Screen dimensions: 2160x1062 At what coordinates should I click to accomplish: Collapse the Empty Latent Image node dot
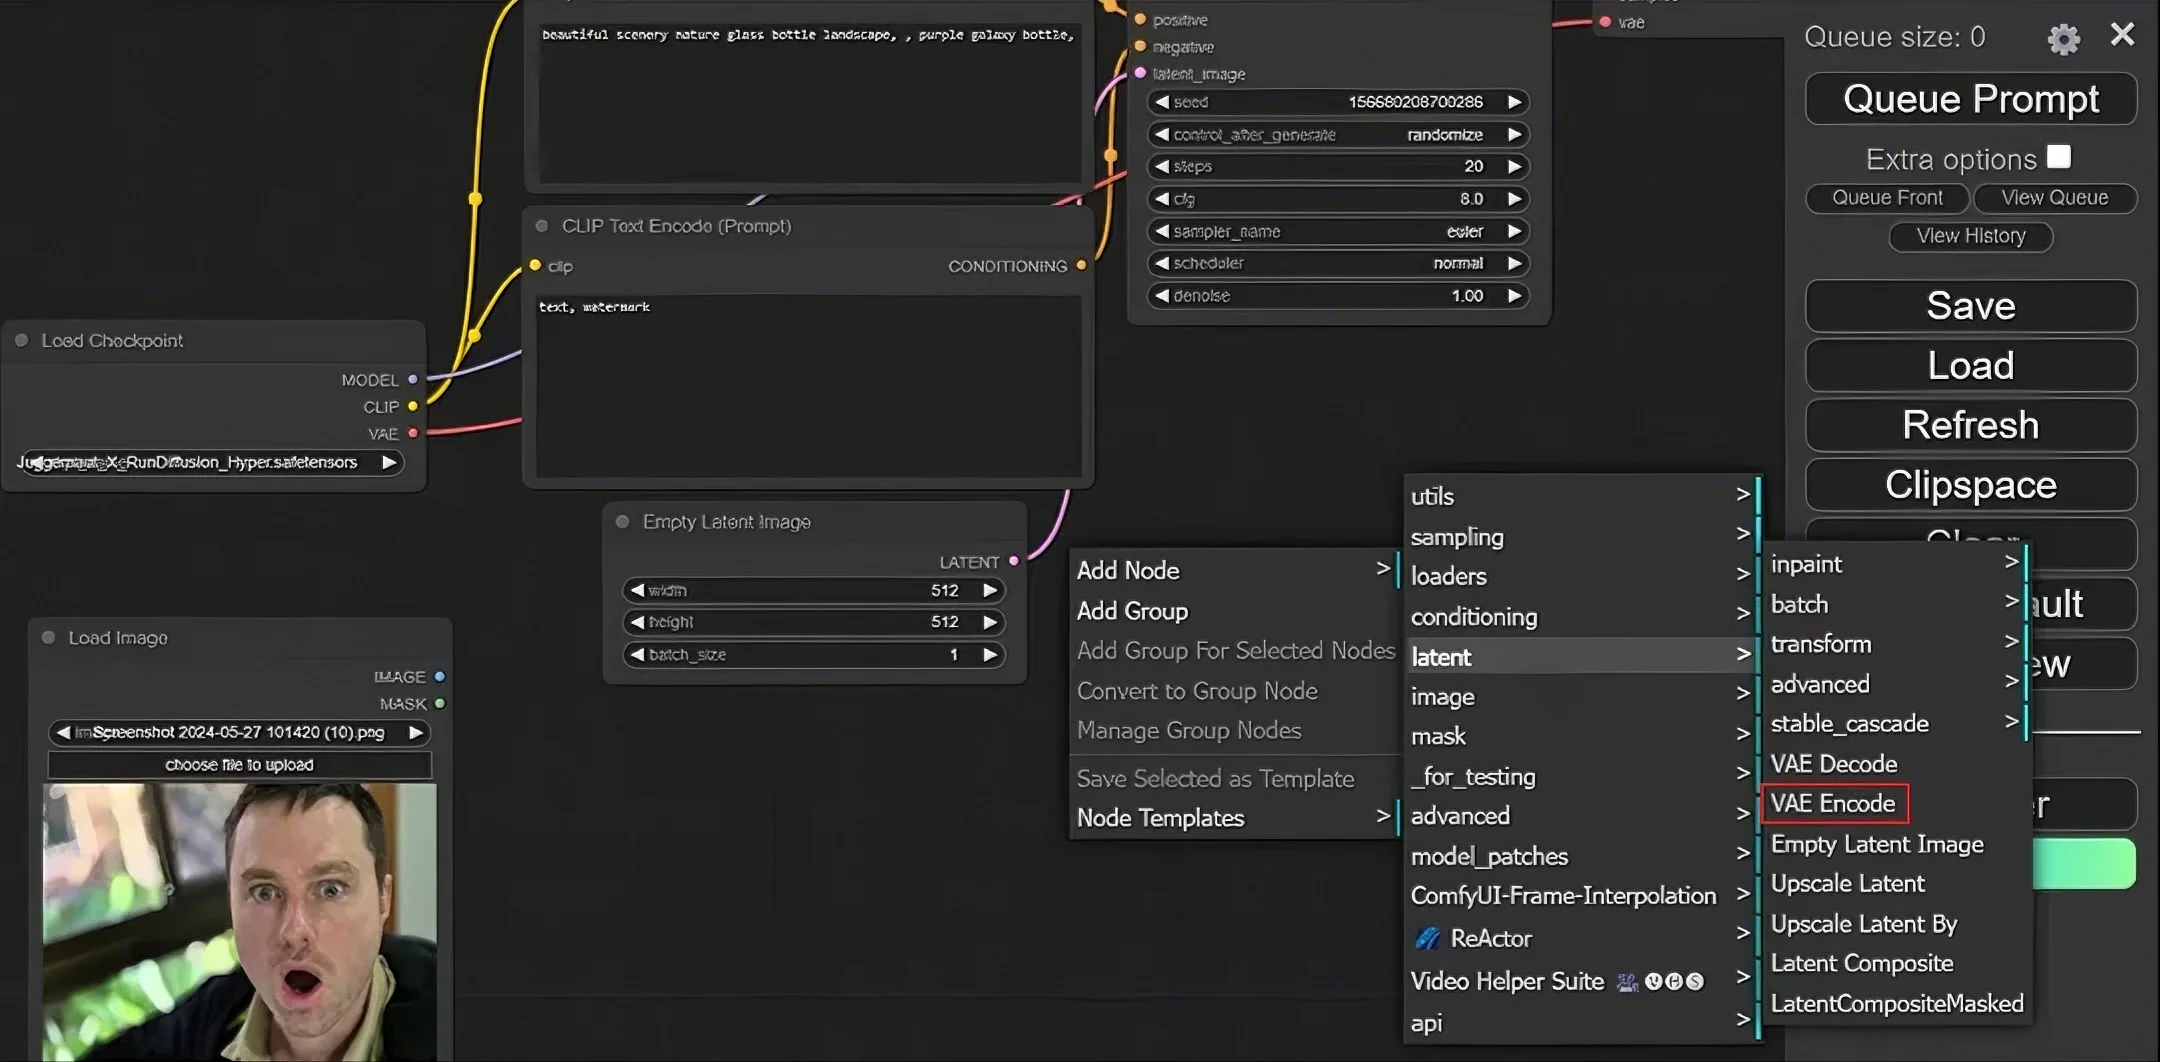click(622, 521)
